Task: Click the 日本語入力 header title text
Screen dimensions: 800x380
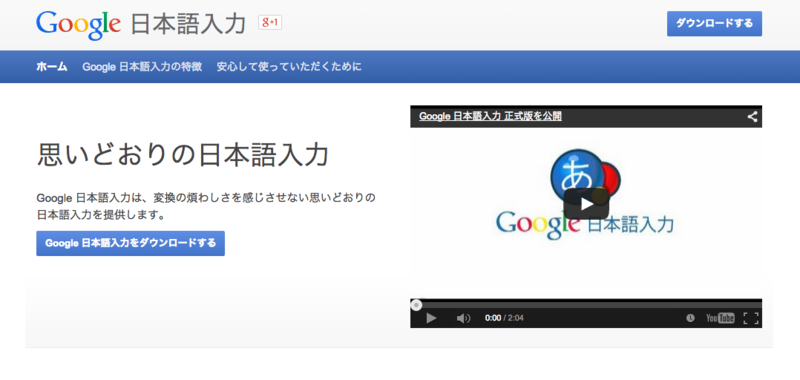Action: coord(188,24)
